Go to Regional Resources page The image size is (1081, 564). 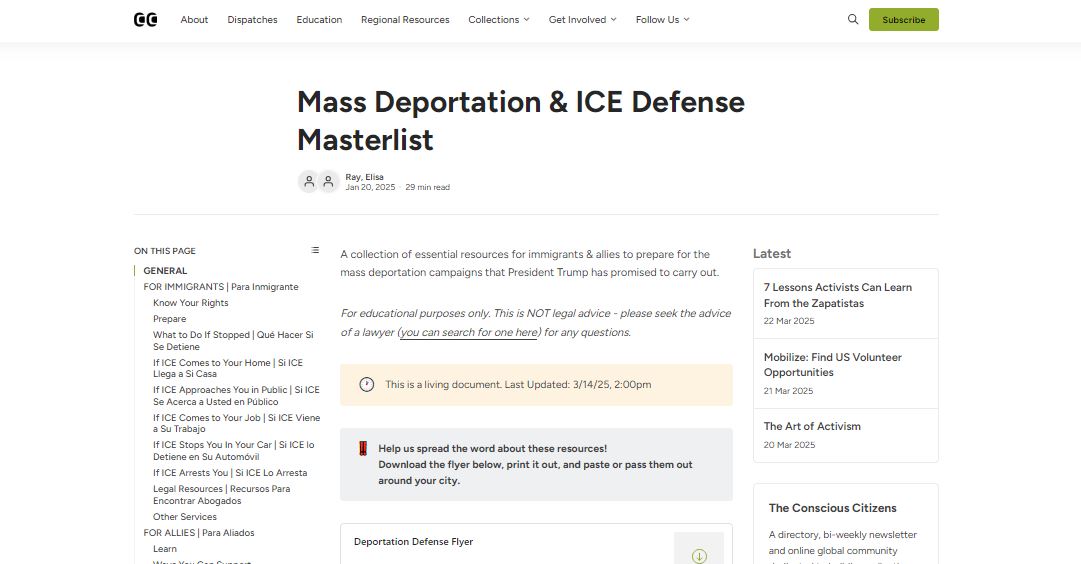(x=405, y=20)
